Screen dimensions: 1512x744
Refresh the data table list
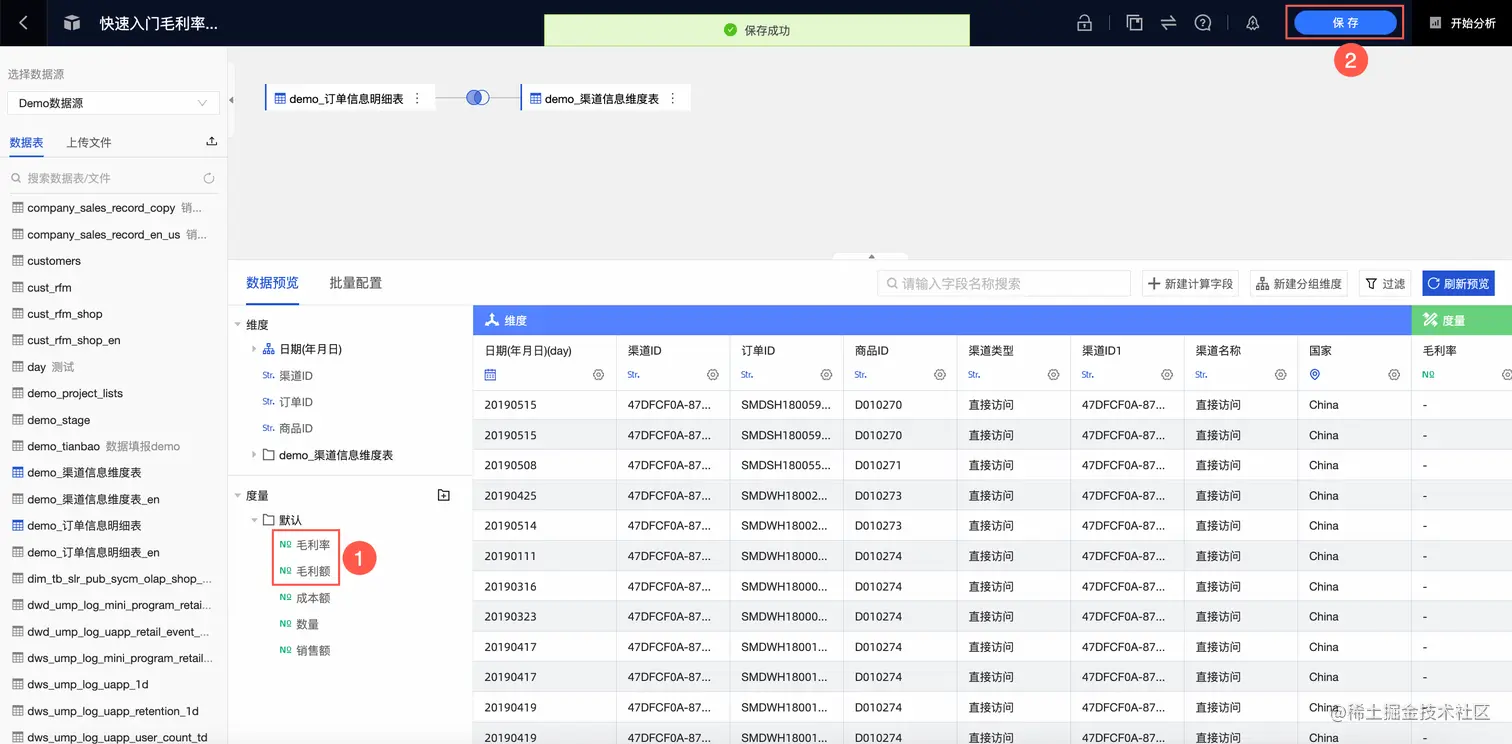click(208, 178)
